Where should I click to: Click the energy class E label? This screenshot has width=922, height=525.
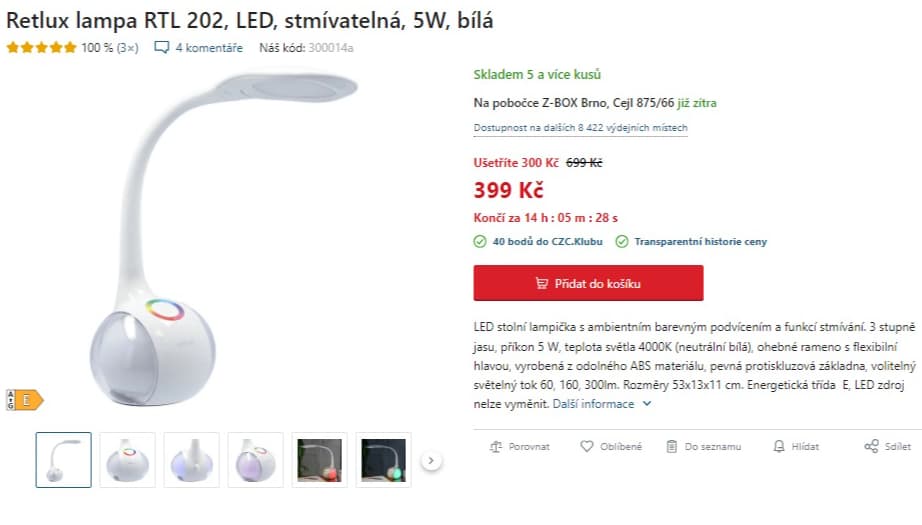[25, 400]
